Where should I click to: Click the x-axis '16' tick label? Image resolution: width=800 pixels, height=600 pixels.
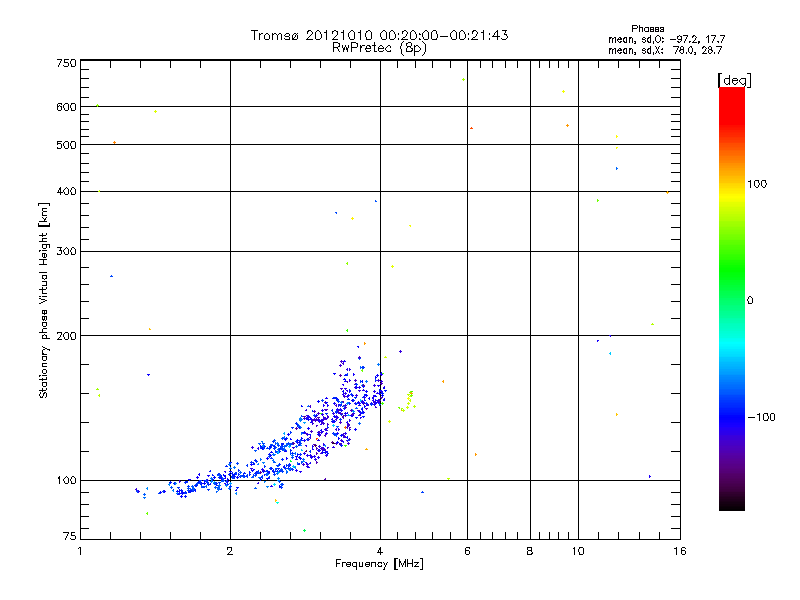tap(680, 551)
